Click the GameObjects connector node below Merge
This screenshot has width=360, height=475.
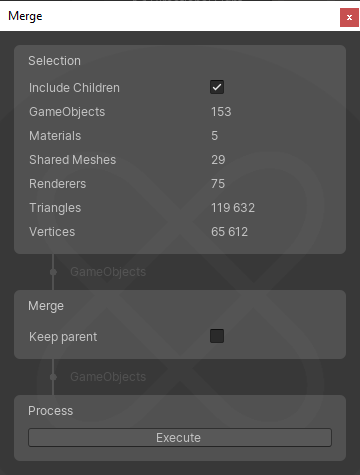click(x=53, y=377)
